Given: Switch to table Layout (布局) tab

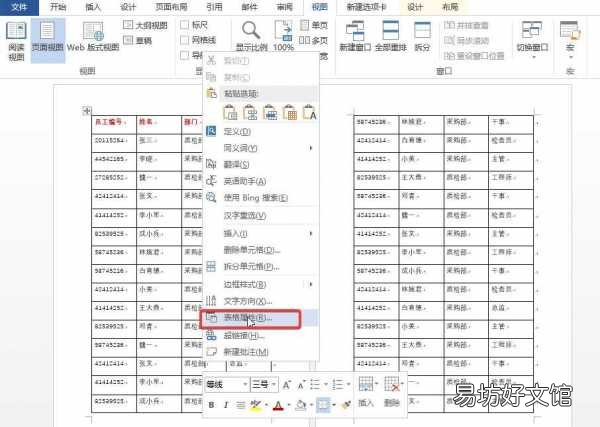Looking at the screenshot, I should coord(450,7).
